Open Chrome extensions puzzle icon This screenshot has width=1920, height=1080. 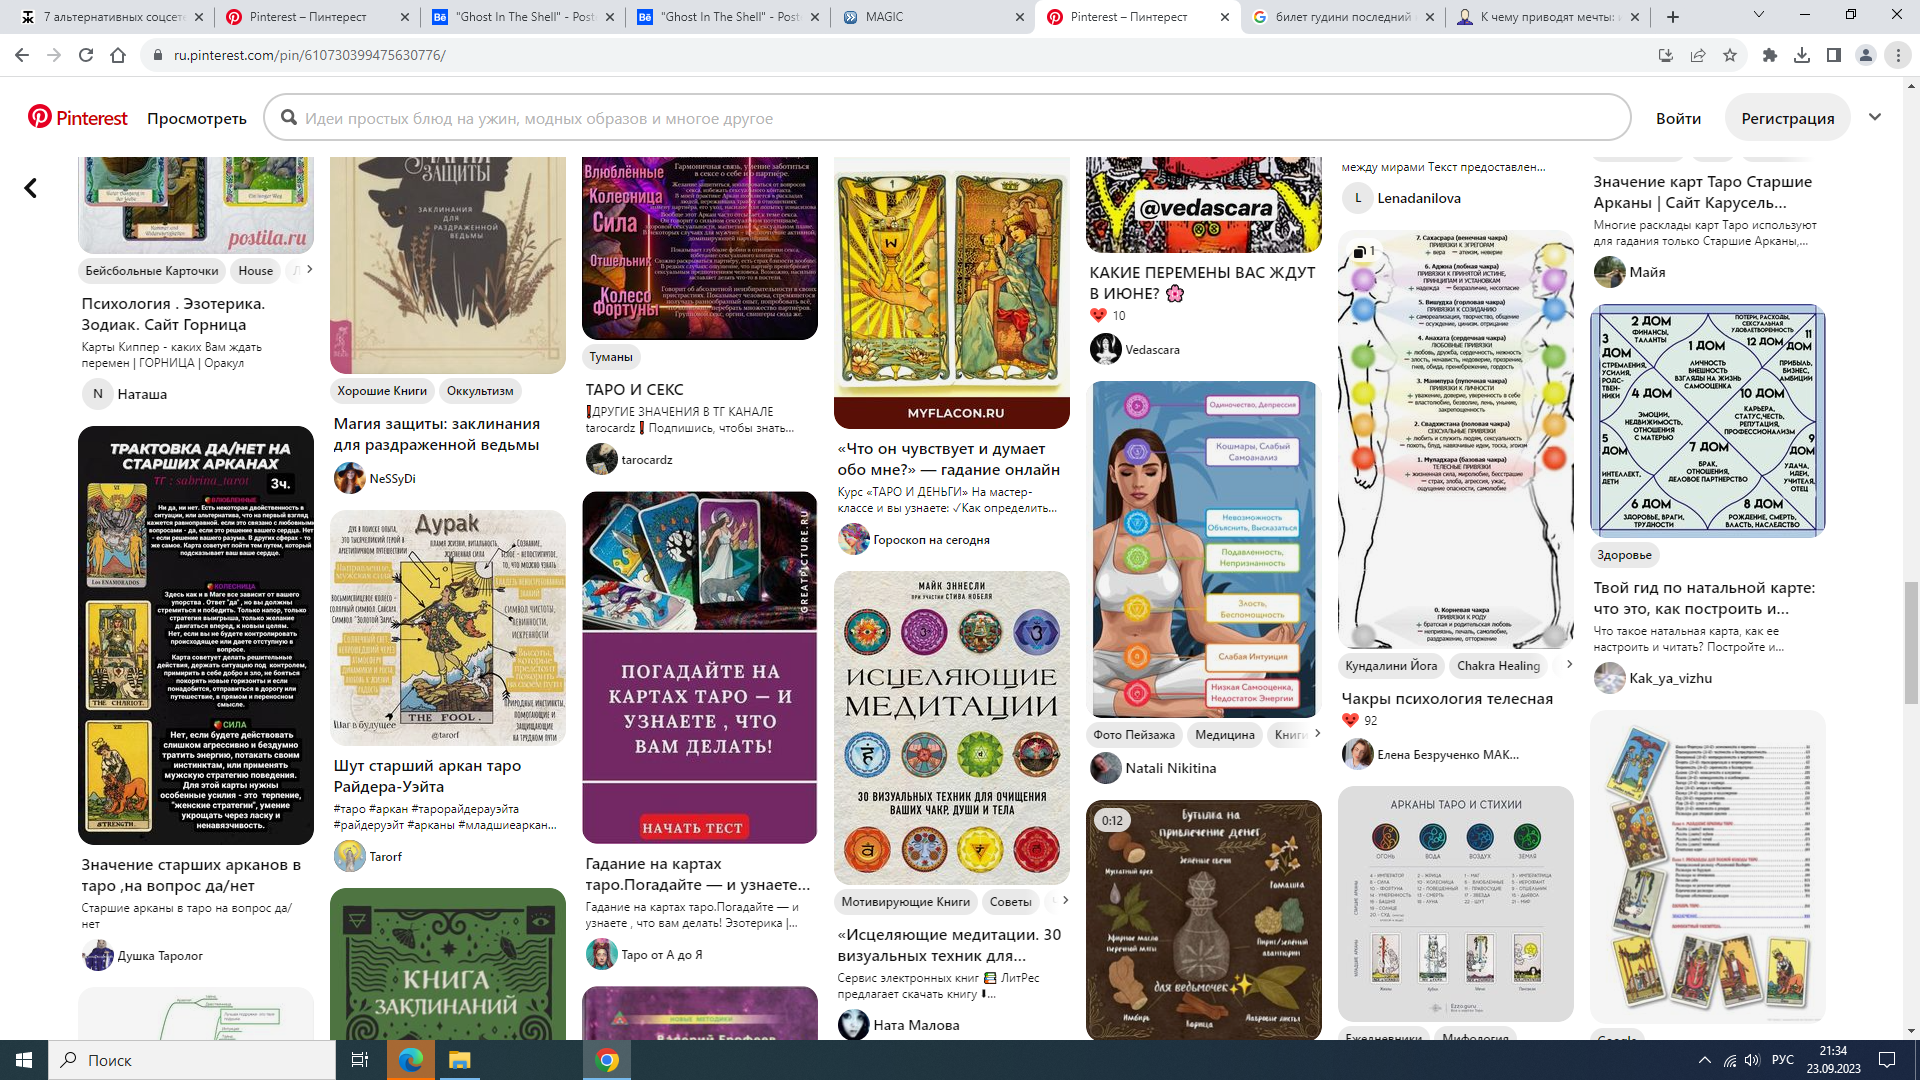[x=1770, y=55]
